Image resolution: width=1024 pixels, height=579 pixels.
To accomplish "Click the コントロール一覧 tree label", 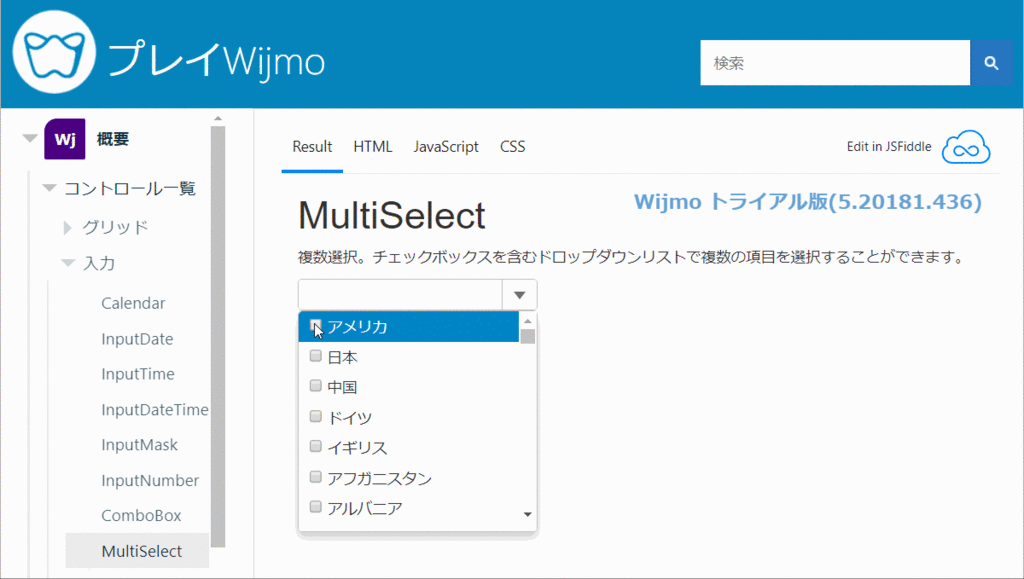I will coord(130,189).
